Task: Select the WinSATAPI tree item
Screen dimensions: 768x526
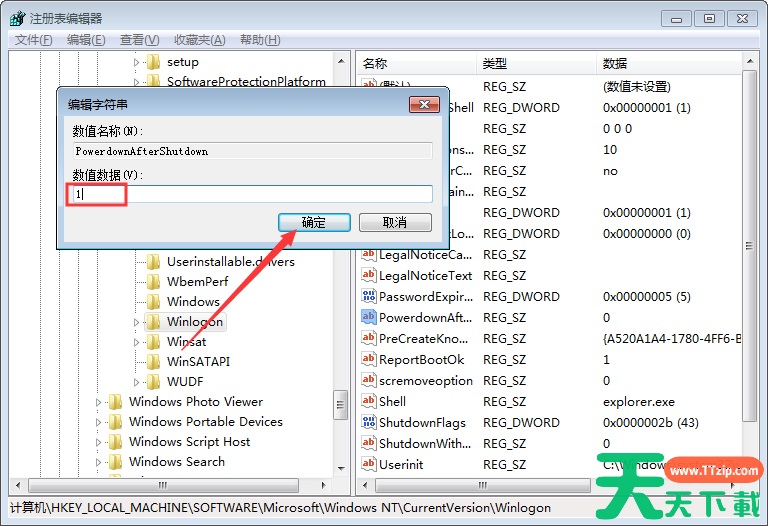Action: click(198, 362)
